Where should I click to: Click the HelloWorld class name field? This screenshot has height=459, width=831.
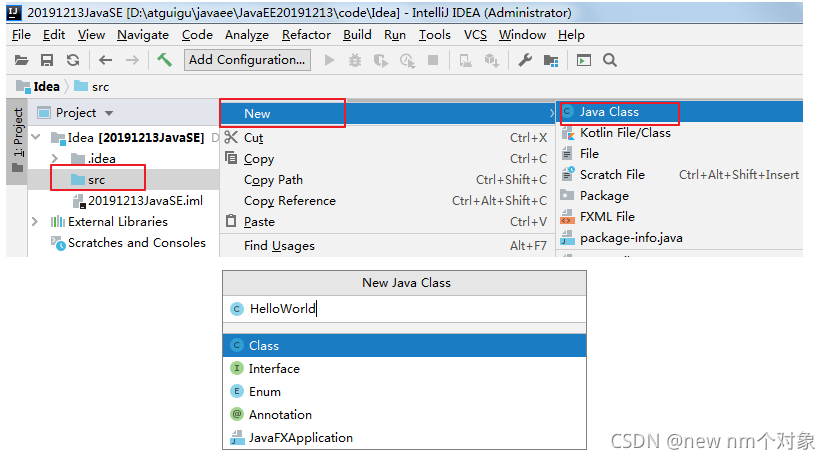404,308
